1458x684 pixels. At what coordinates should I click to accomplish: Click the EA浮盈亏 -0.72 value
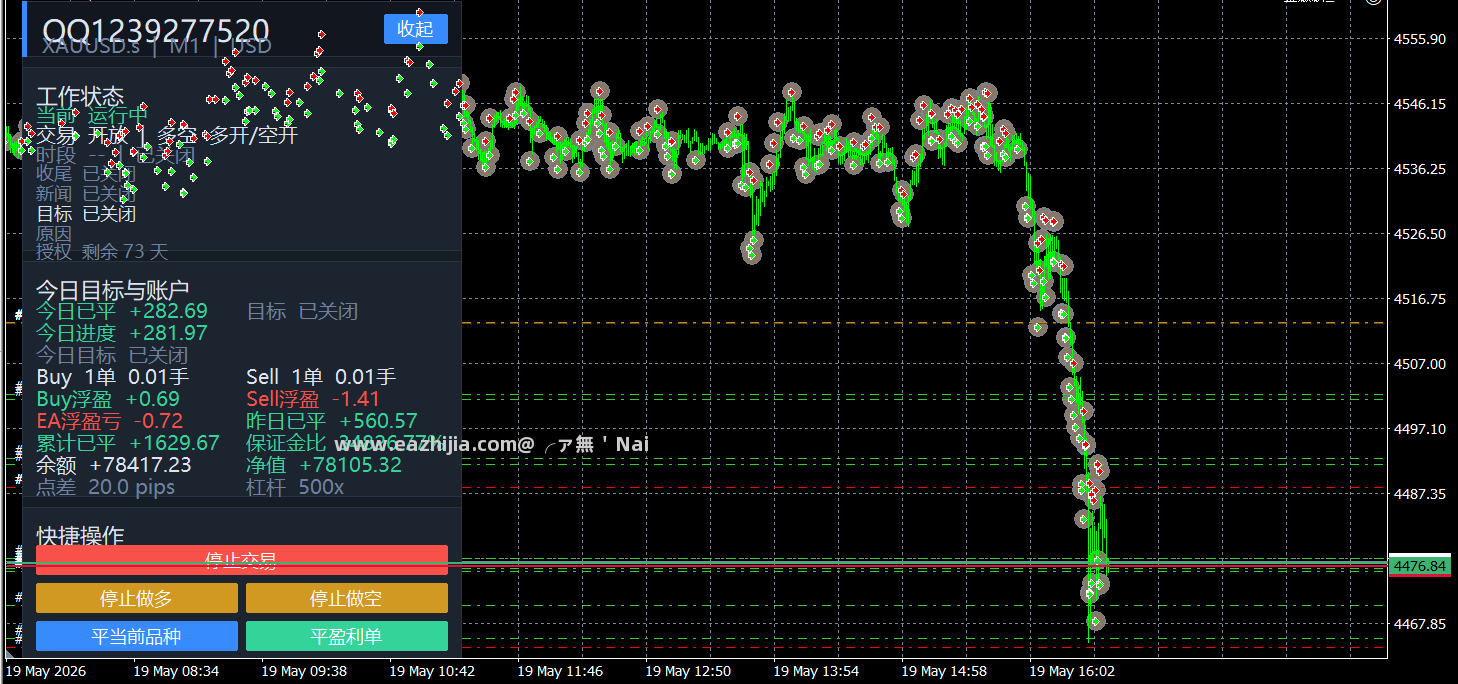[x=110, y=421]
